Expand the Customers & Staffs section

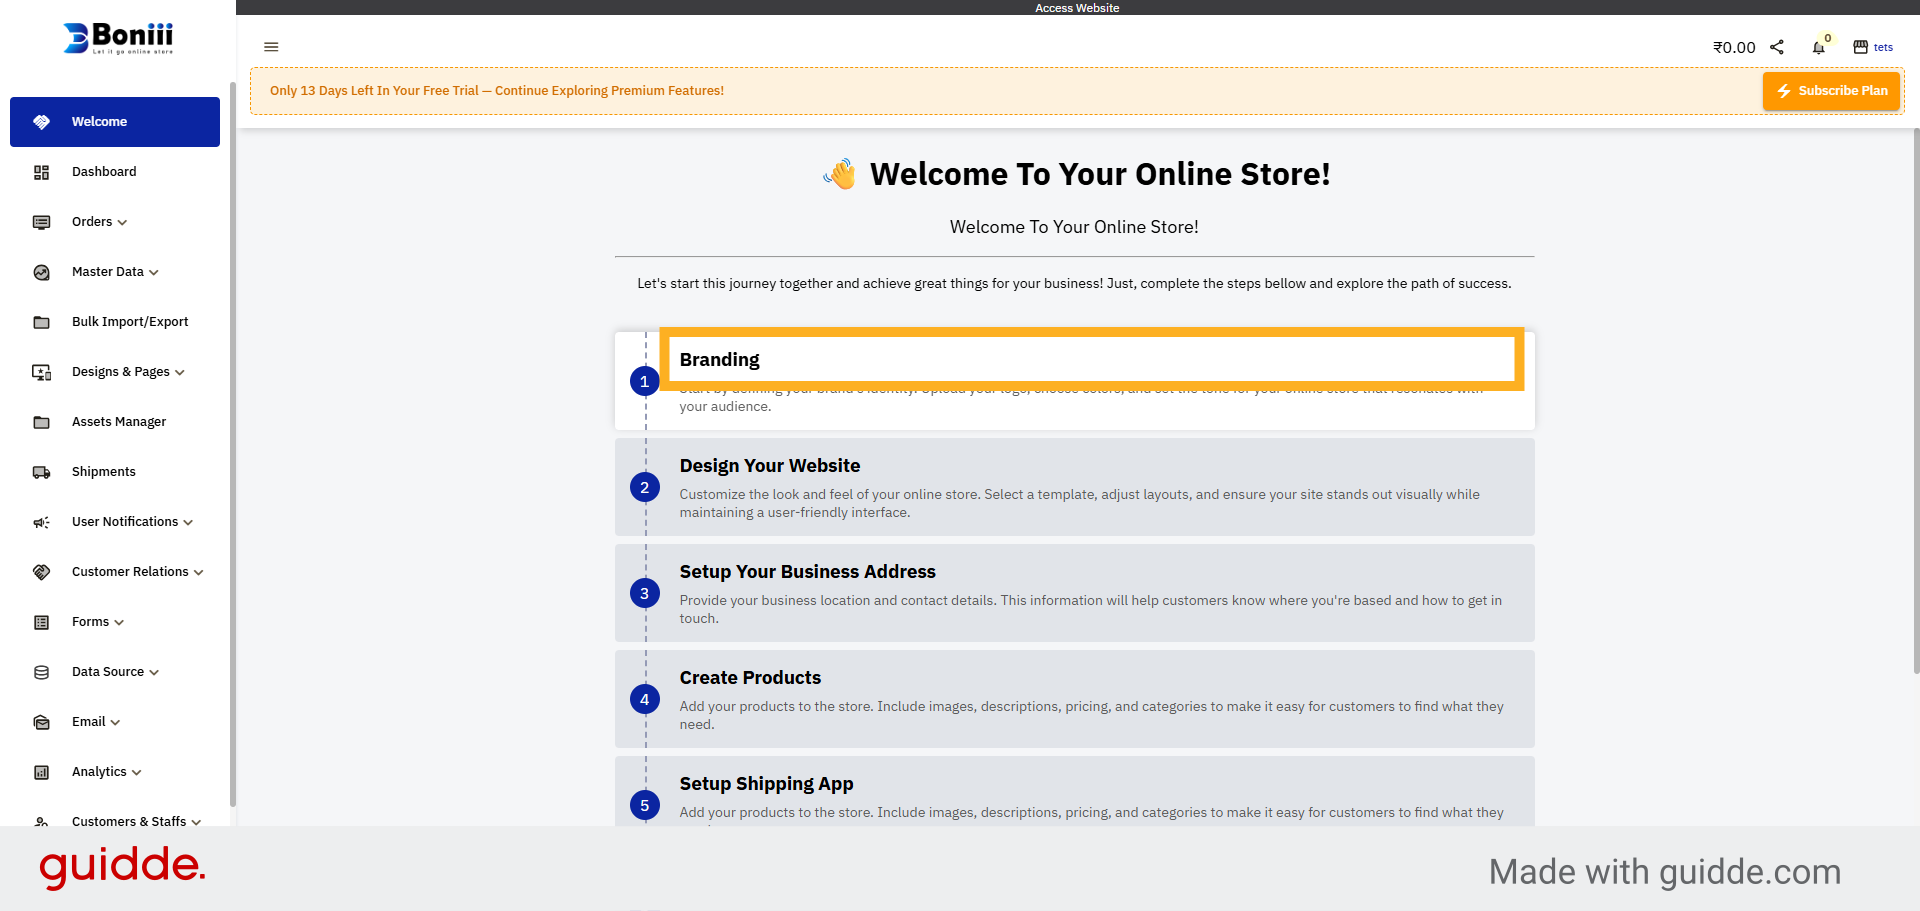click(197, 822)
